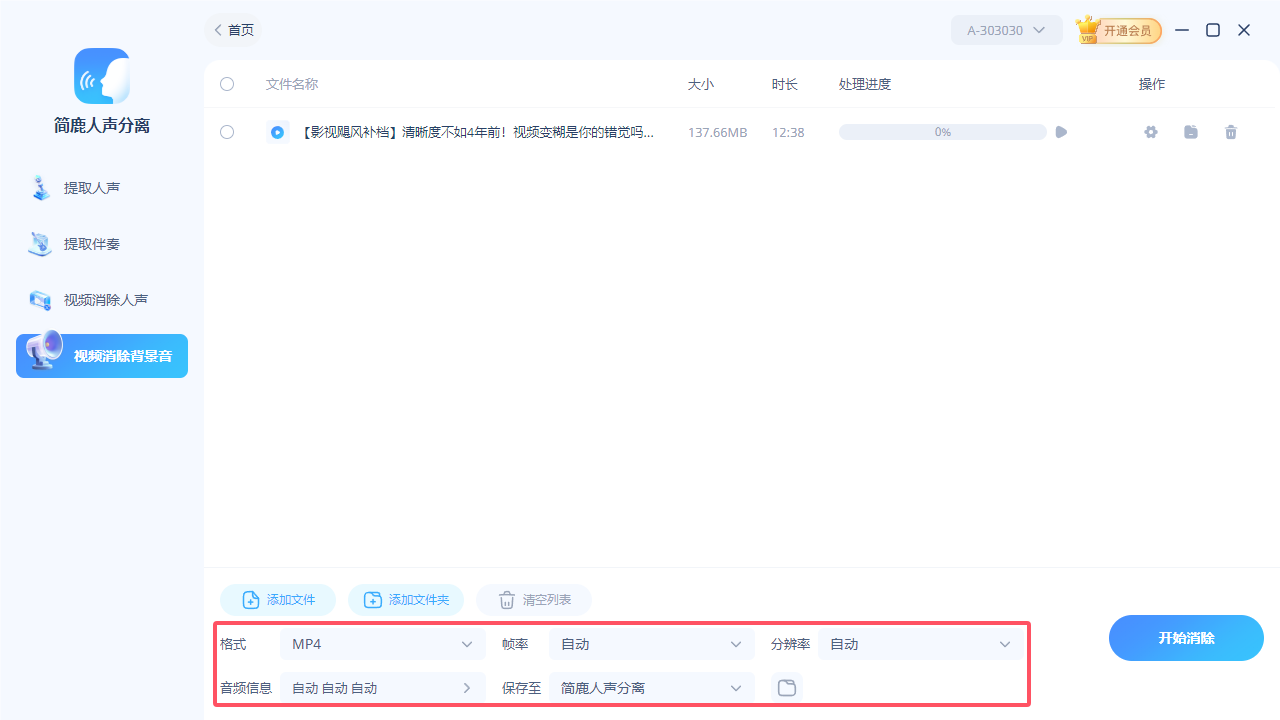Check the select-all checkbox in header
The width and height of the screenshot is (1280, 720).
coord(227,84)
